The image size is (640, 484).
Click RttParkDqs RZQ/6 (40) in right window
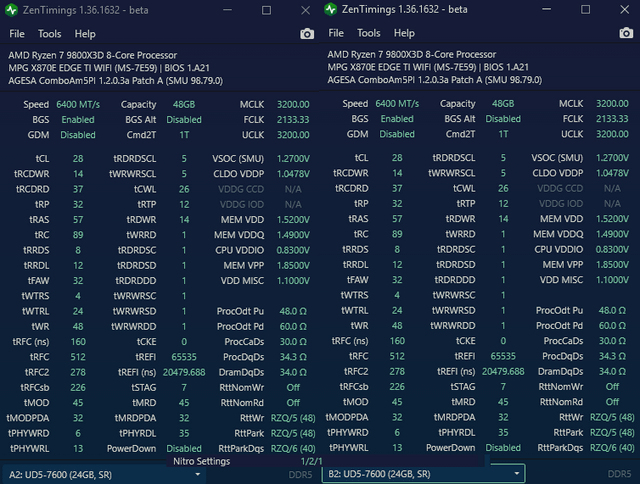pyautogui.click(x=612, y=448)
